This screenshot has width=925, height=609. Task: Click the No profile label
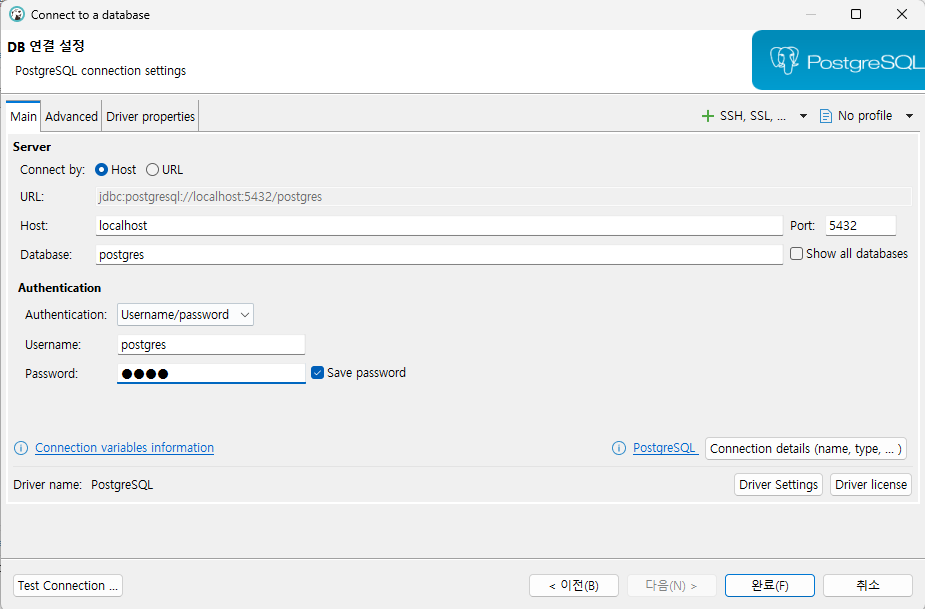click(865, 116)
